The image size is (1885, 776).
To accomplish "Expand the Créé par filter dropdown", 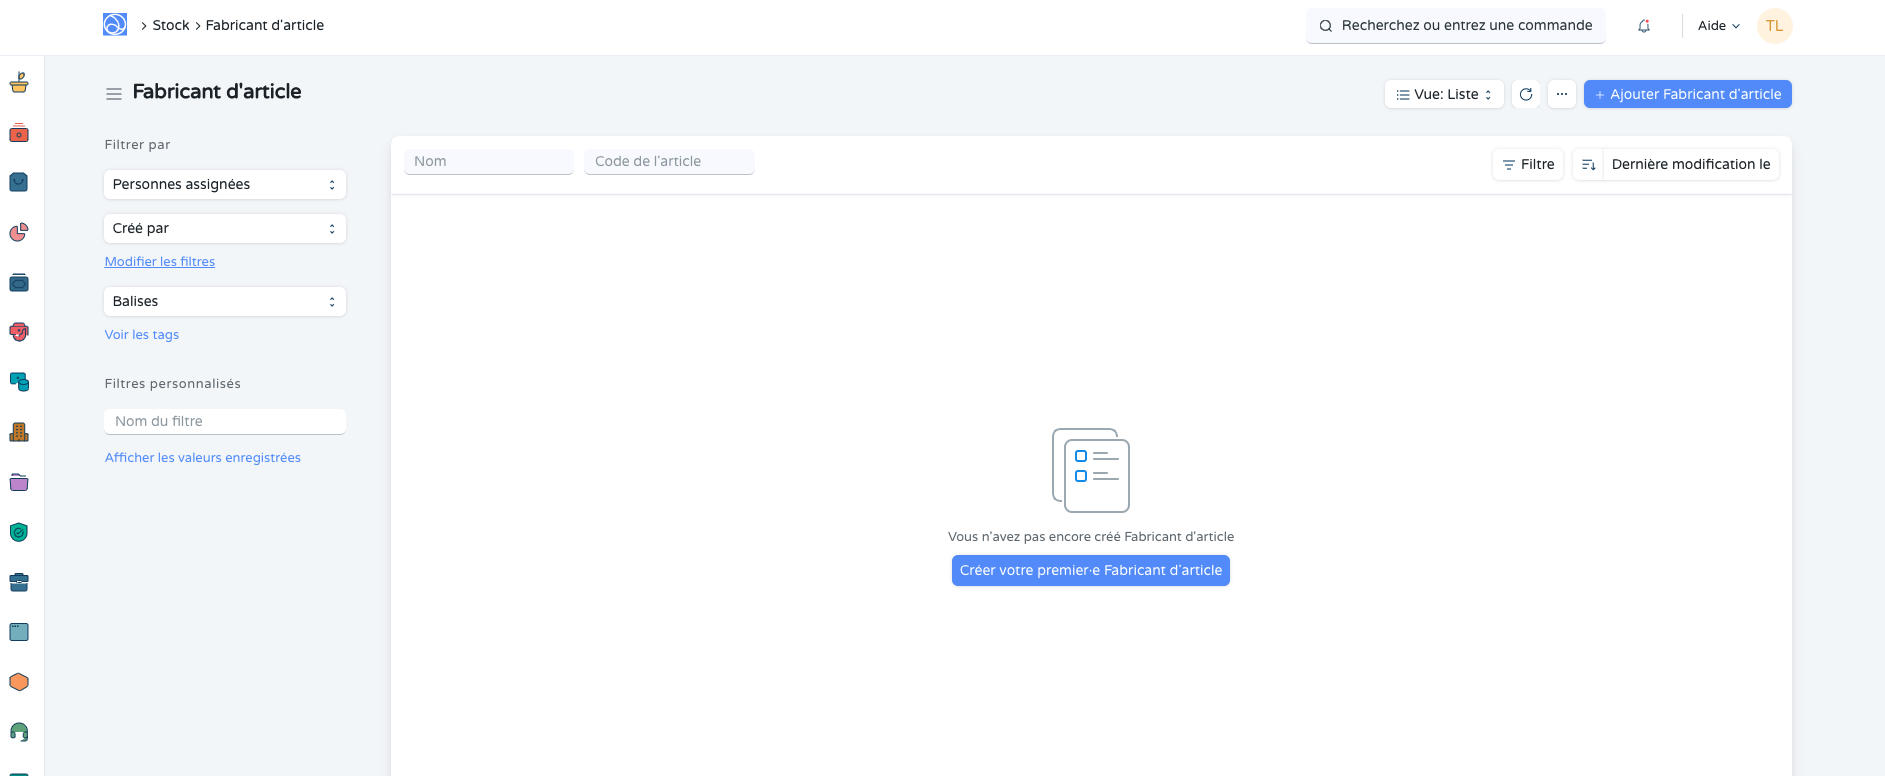I will coord(225,228).
